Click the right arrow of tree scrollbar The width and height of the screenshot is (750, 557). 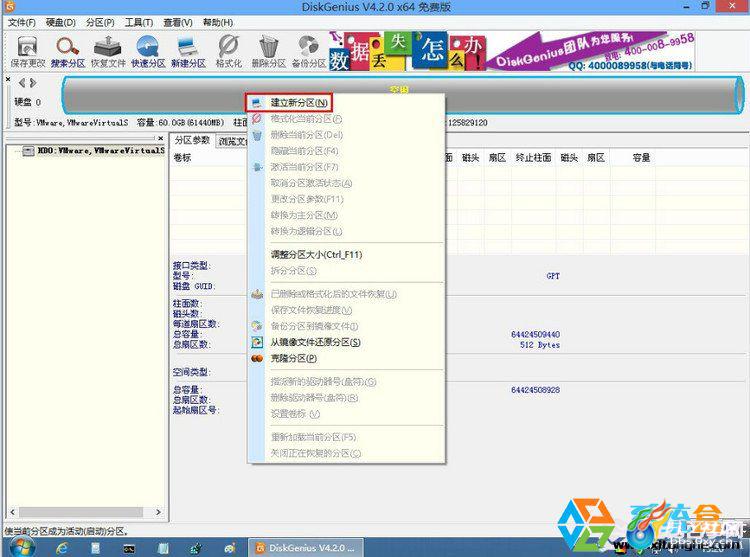pos(158,512)
